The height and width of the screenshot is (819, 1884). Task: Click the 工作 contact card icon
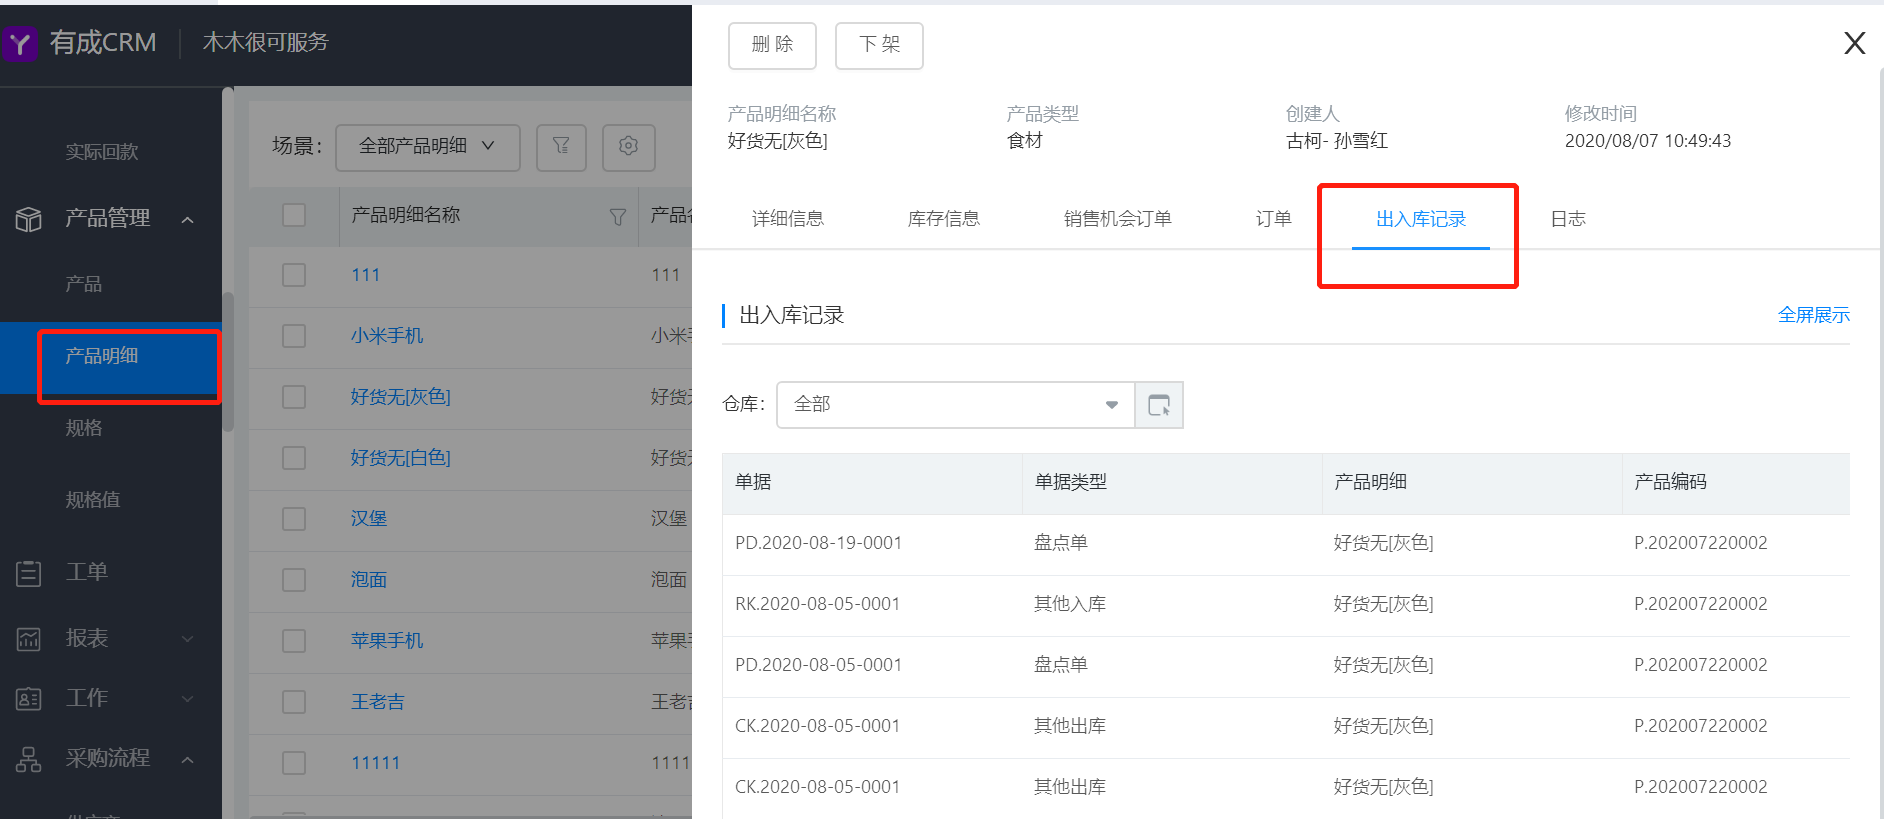pos(29,698)
